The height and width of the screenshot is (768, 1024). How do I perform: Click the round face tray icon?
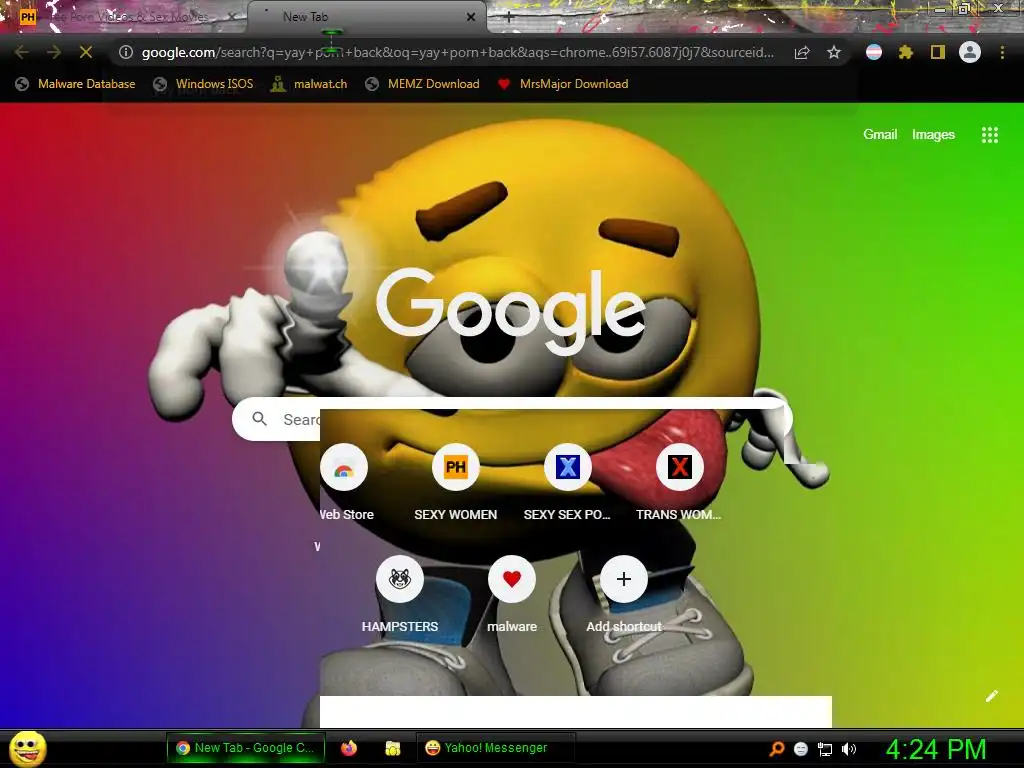801,749
